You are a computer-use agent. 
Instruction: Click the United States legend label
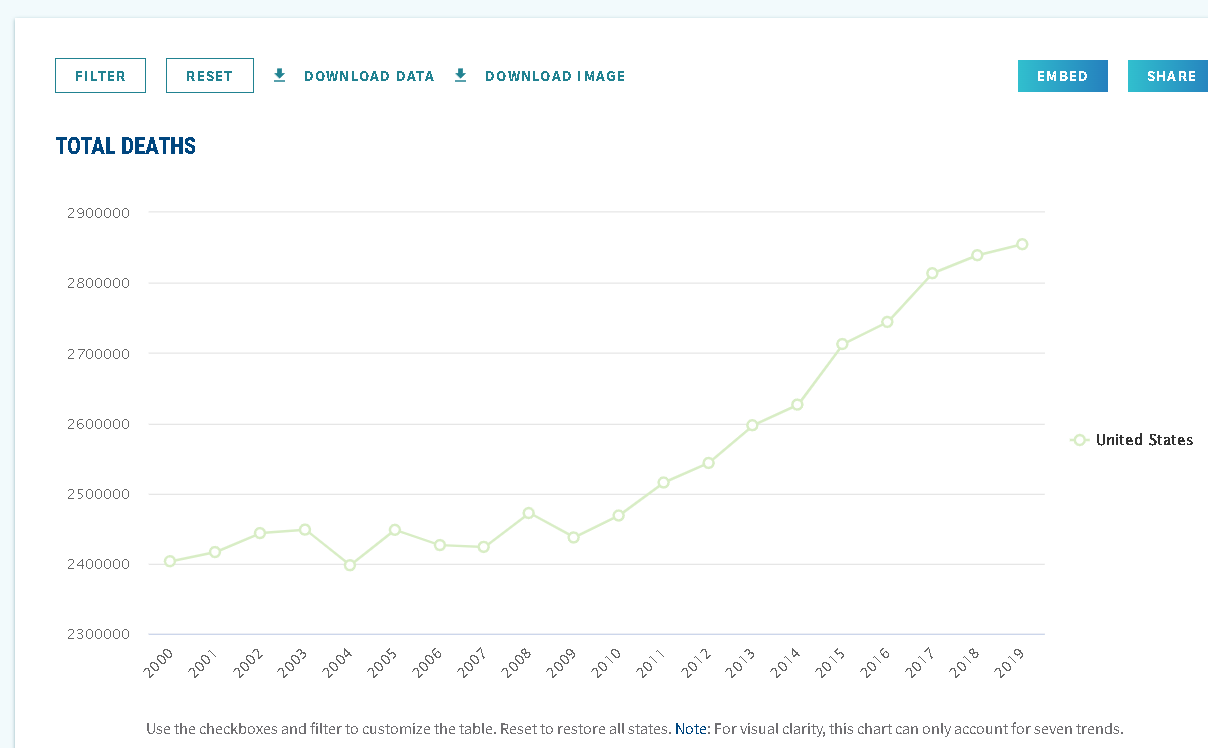click(x=1144, y=440)
